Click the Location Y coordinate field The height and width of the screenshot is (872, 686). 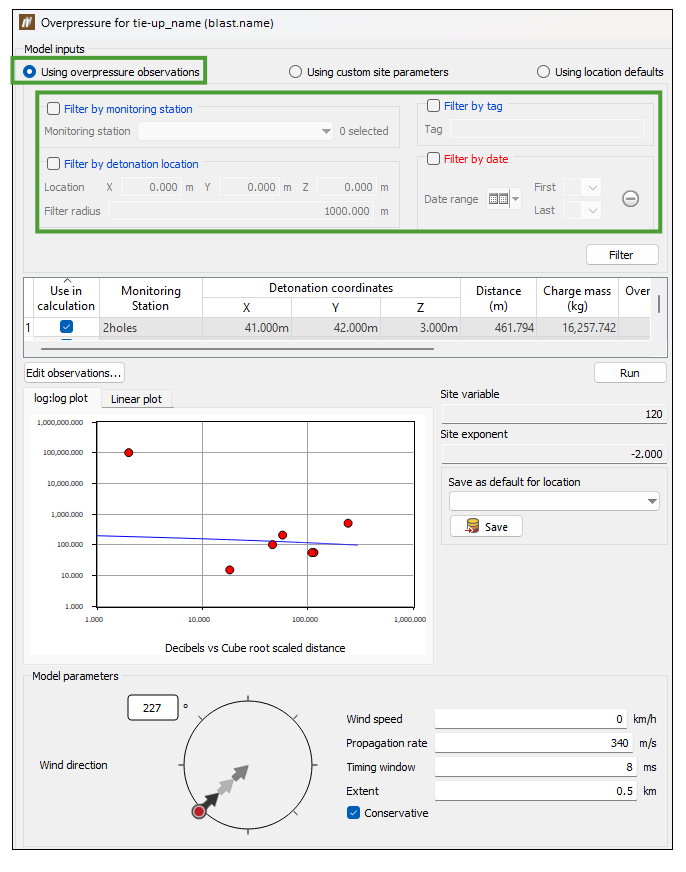point(248,187)
